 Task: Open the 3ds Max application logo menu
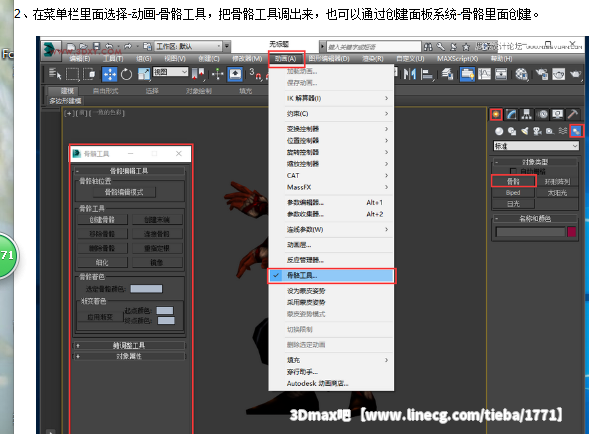[x=51, y=49]
